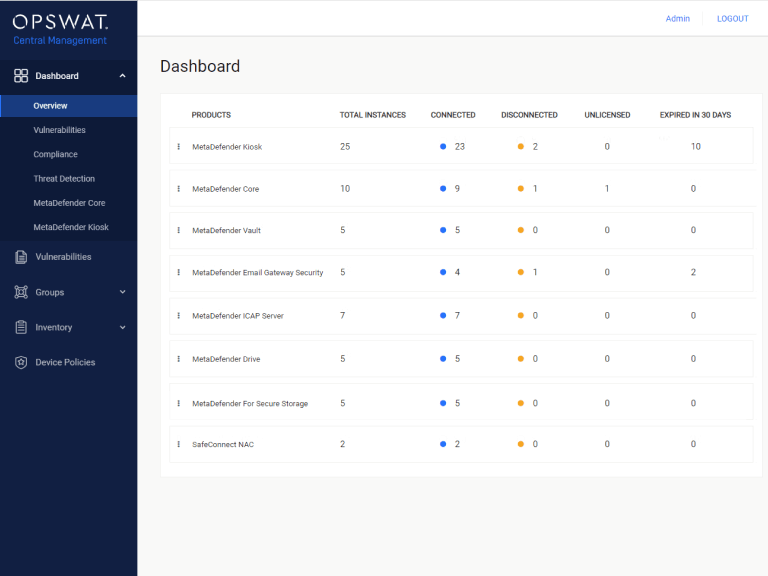Click the Inventory clipboard icon in the sidebar

pyautogui.click(x=21, y=327)
